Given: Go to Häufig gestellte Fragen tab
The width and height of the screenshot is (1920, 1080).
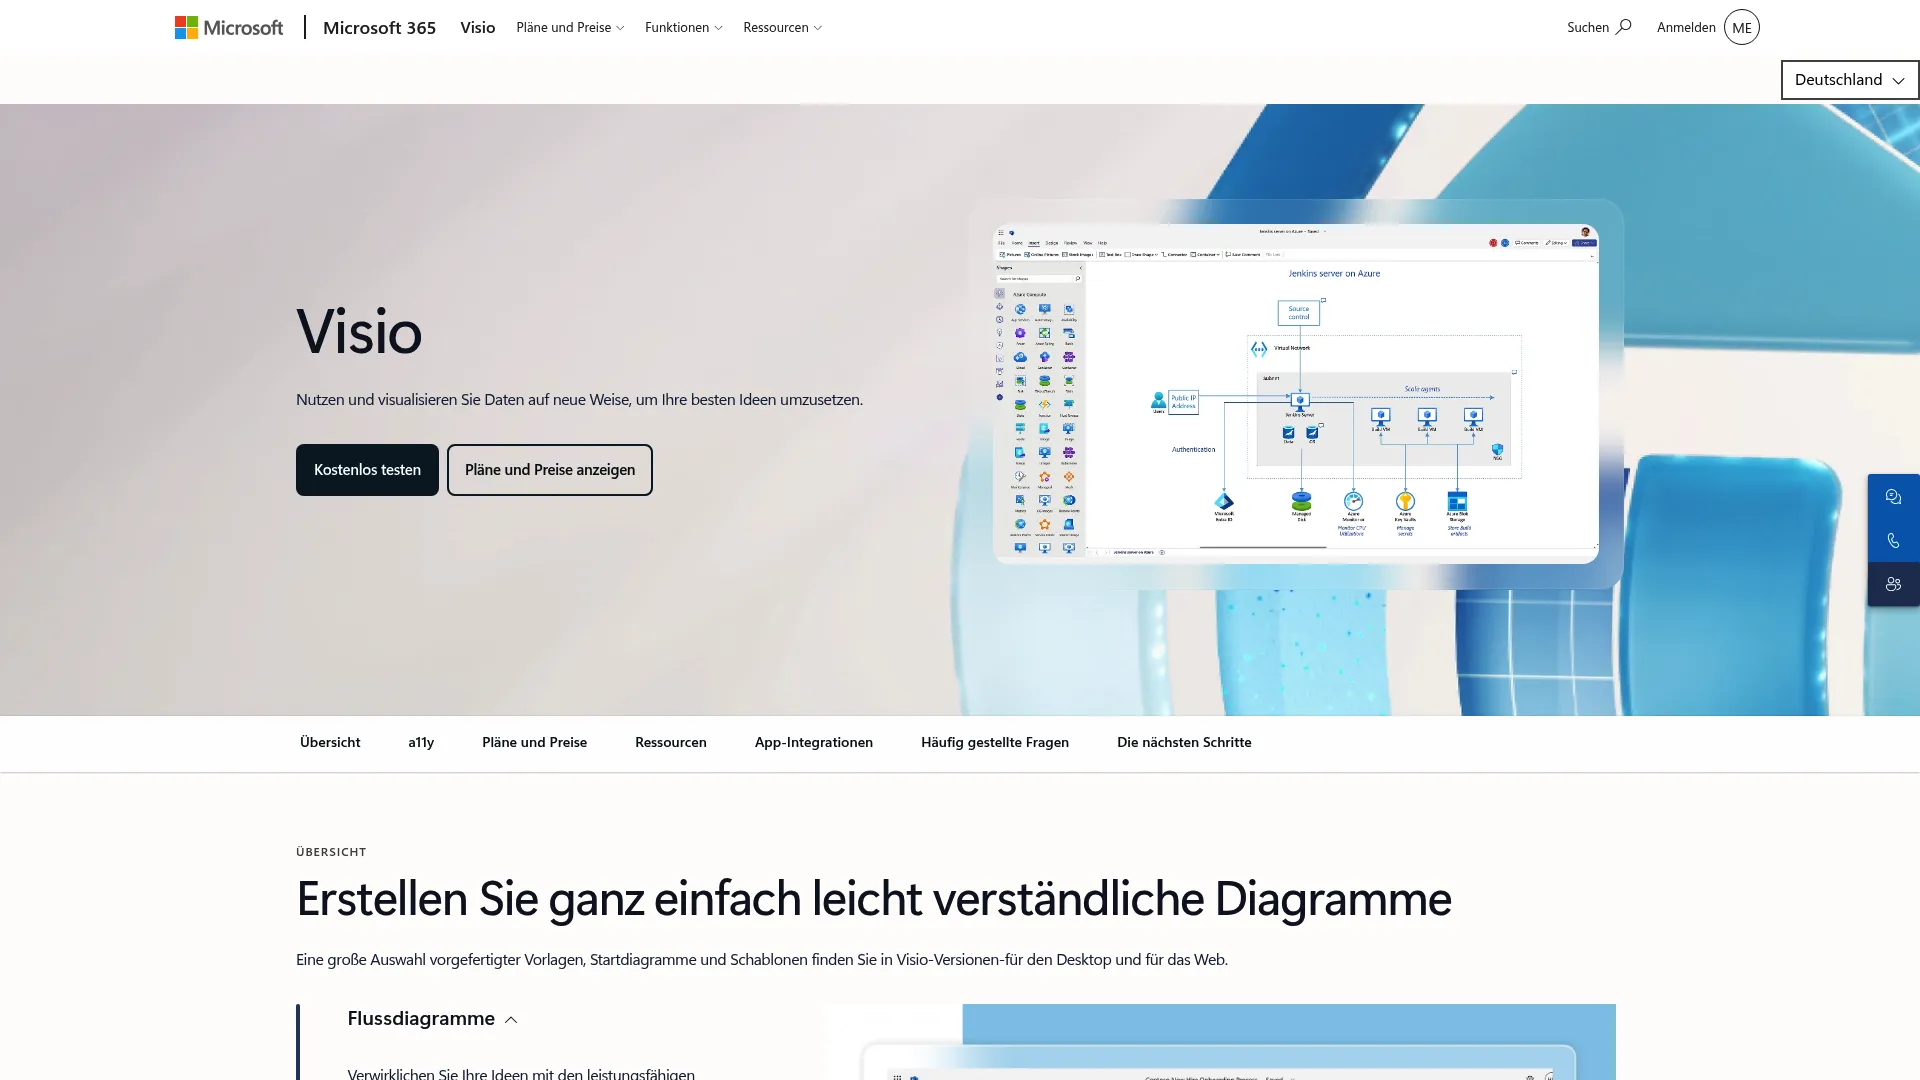Looking at the screenshot, I should coord(995,743).
